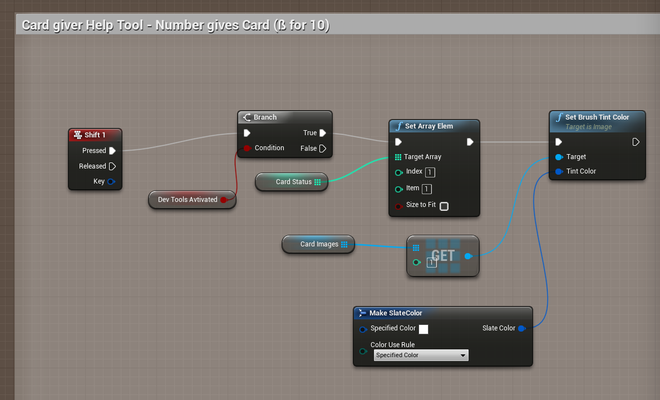Click the GET node output pin
This screenshot has width=660, height=400.
[468, 256]
